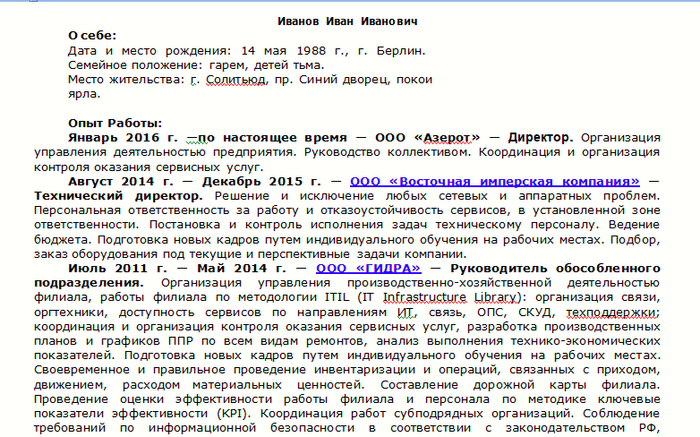This screenshot has height=437, width=700.
Task: Click the underlined word Infrastructure
Action: tap(424, 297)
